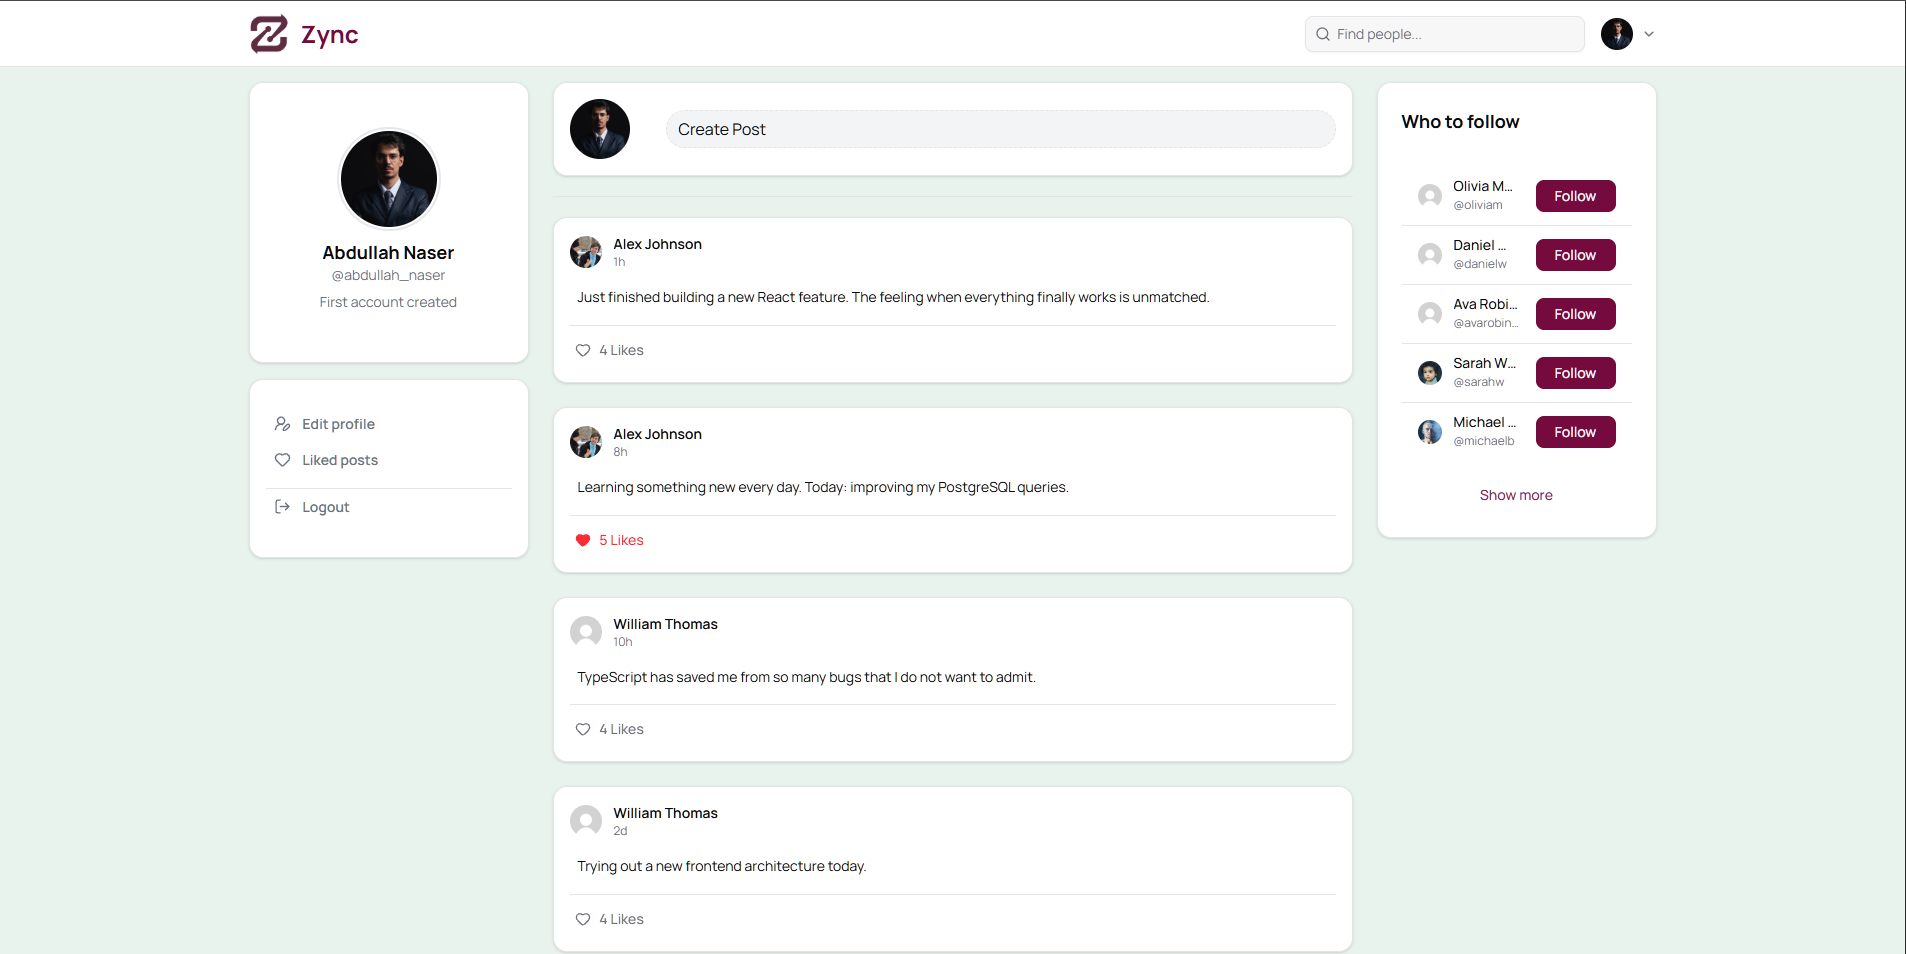Click the Zync logo icon
Image resolution: width=1906 pixels, height=954 pixels.
269,34
